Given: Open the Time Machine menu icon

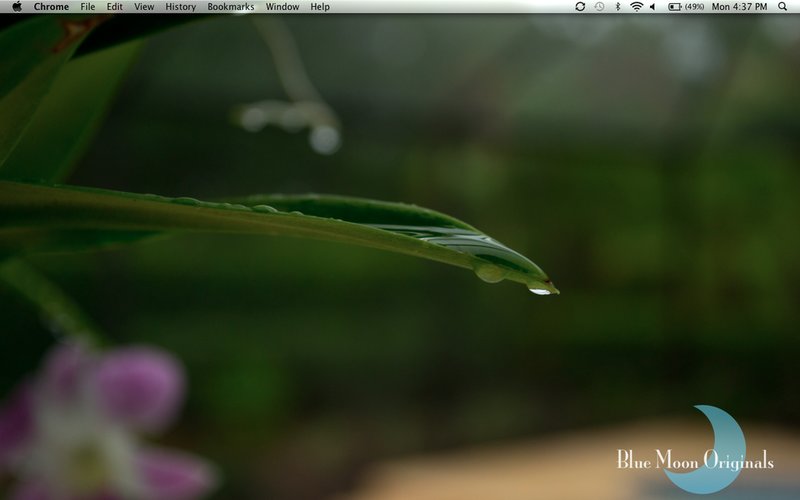Looking at the screenshot, I should point(599,7).
